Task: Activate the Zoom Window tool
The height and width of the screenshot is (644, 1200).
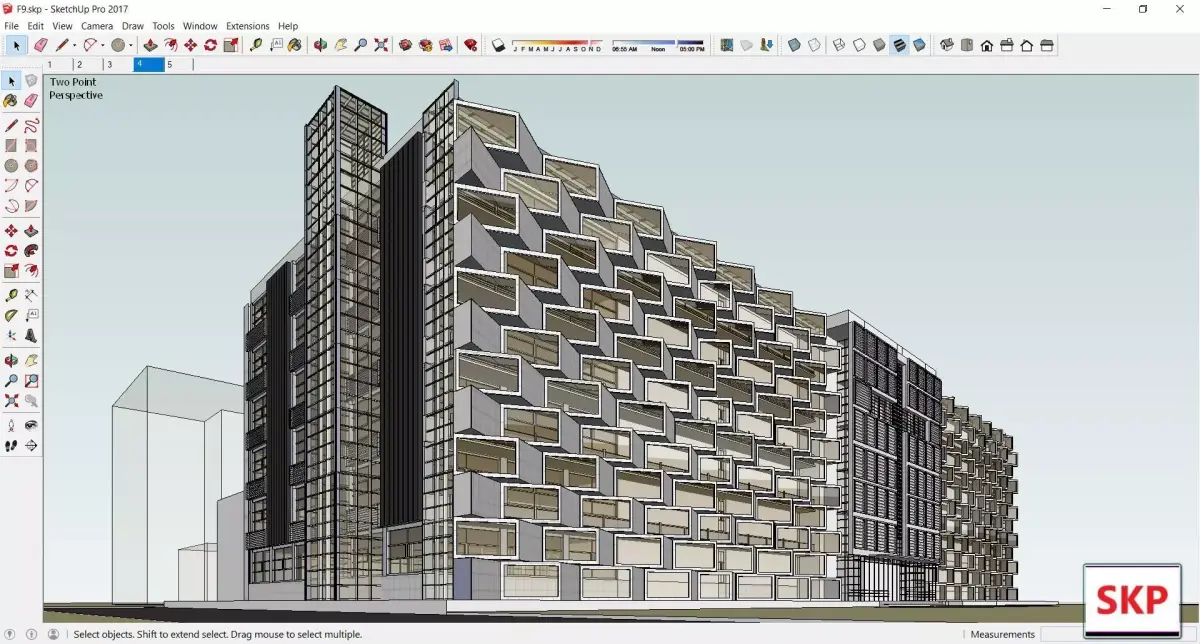Action: [x=31, y=380]
